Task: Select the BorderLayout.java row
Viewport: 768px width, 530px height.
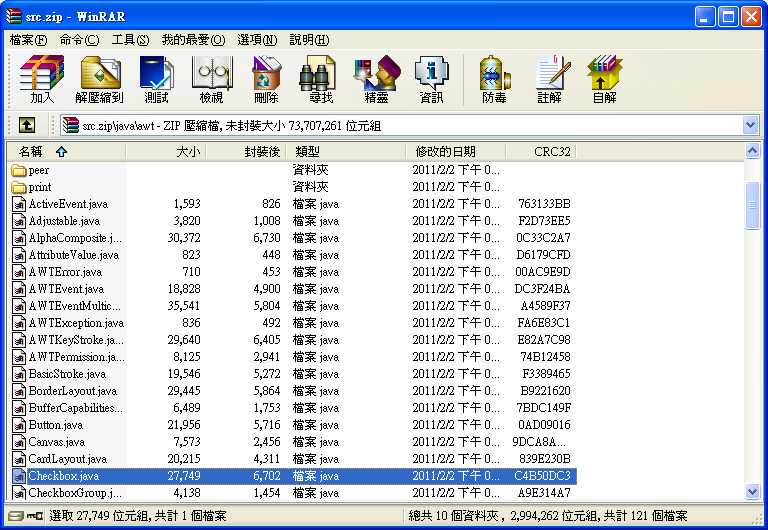Action: (292, 391)
